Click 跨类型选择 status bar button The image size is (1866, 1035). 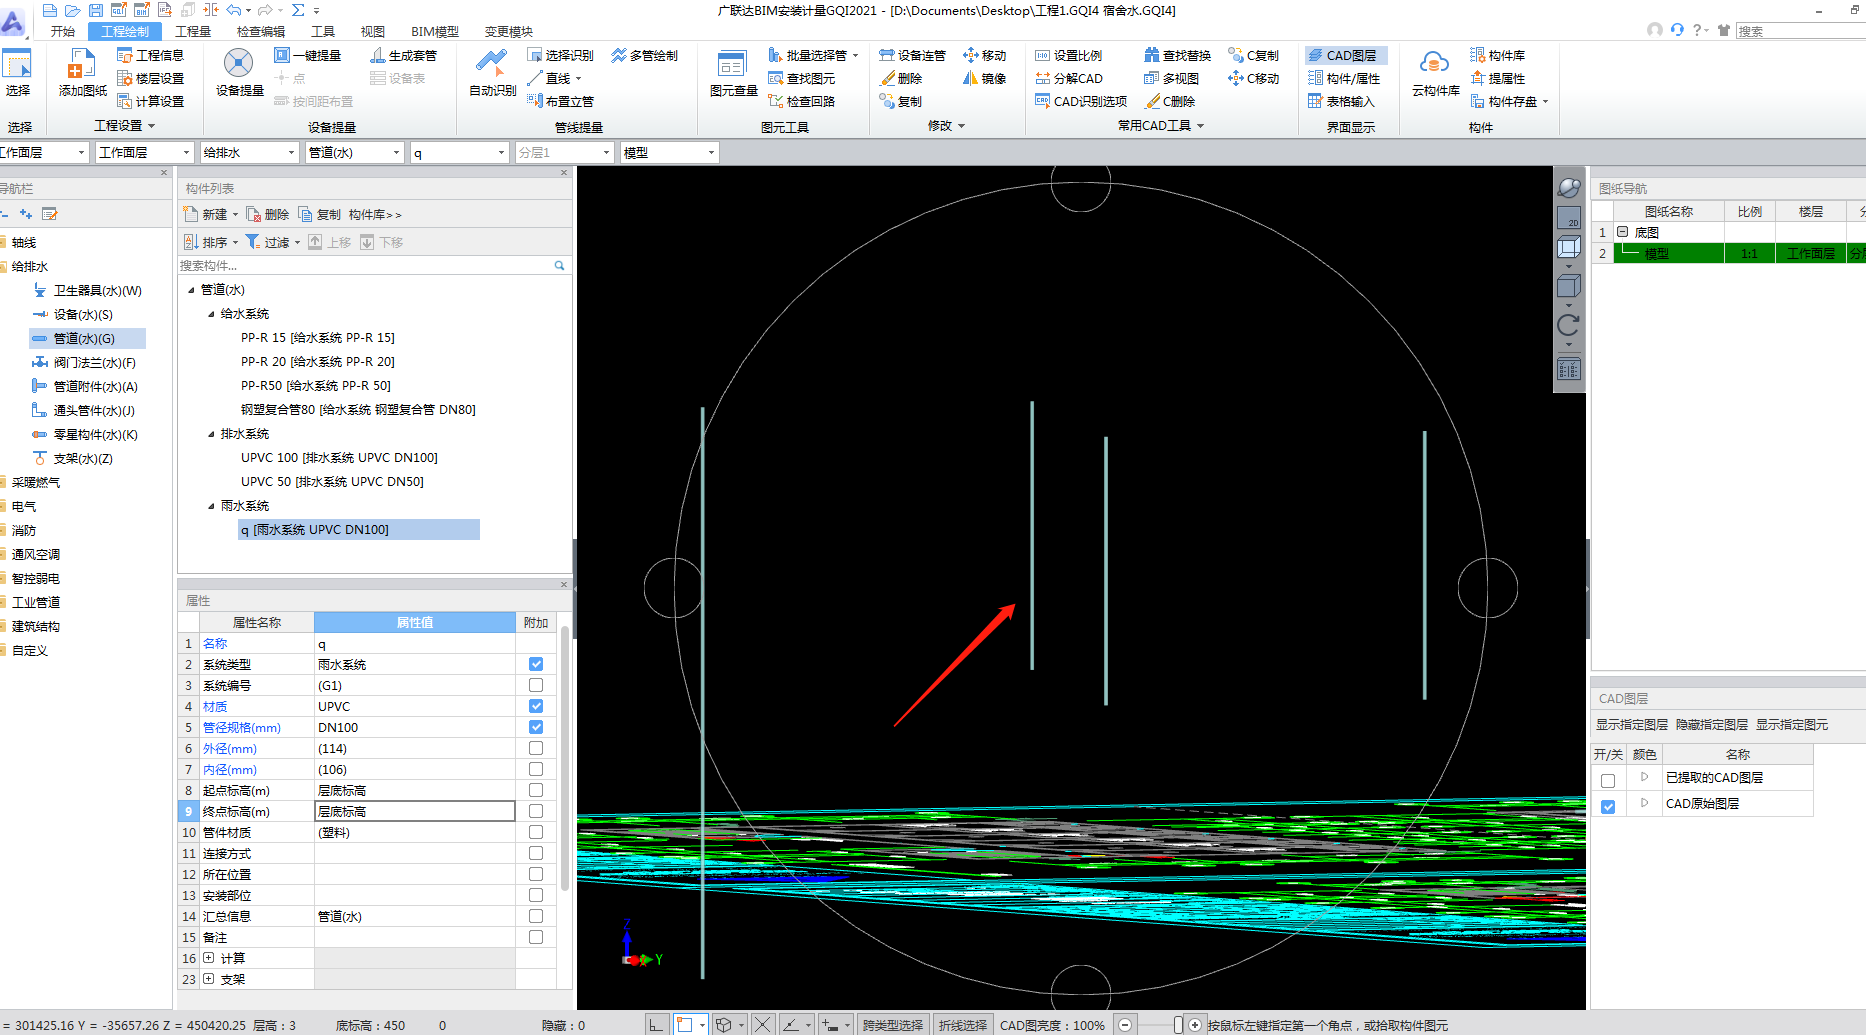click(x=892, y=1025)
